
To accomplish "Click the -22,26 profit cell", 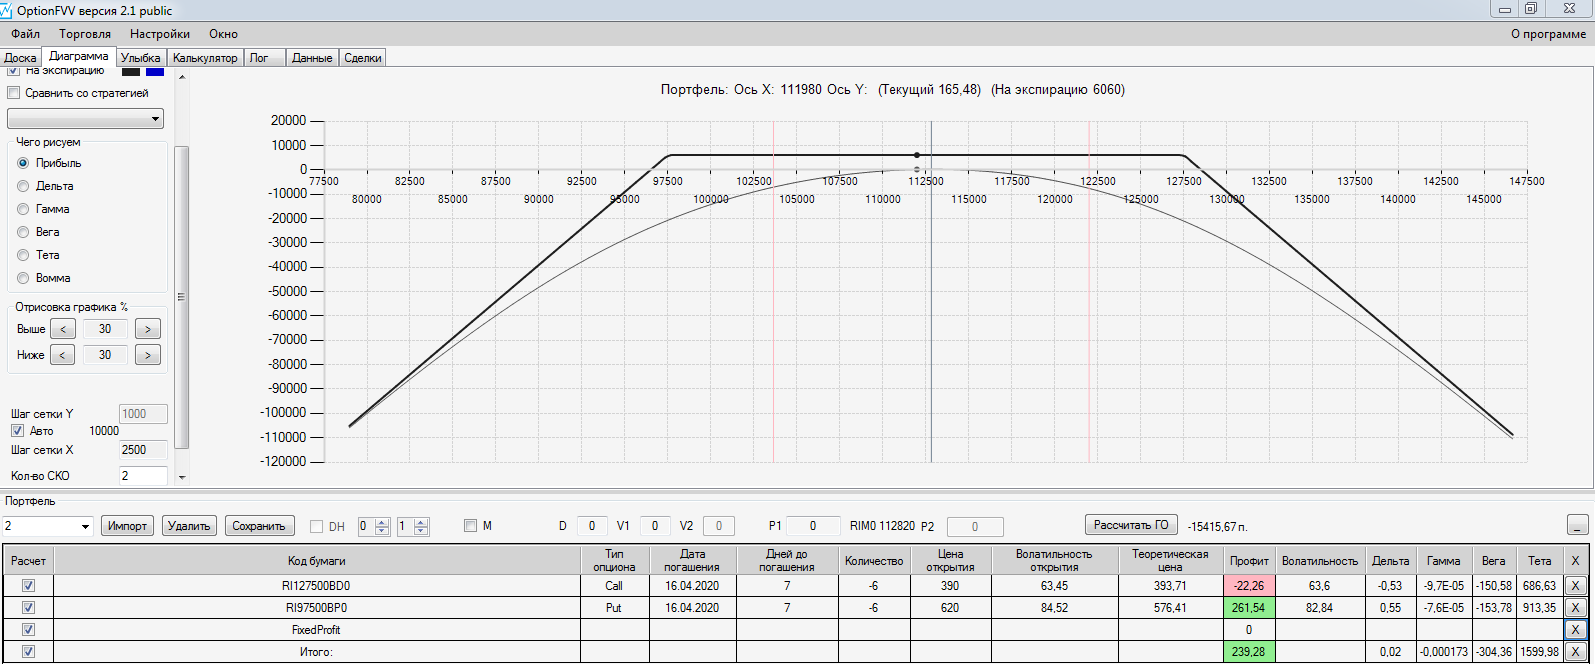I will (1249, 586).
